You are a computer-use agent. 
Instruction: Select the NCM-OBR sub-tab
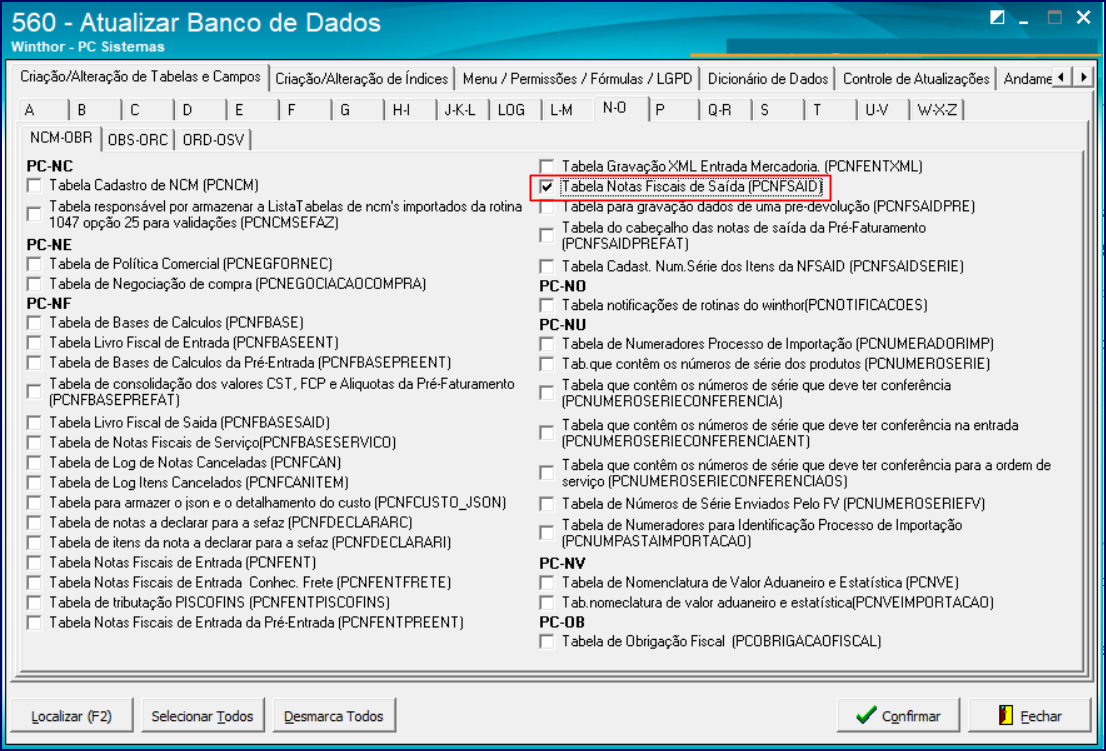coord(61,138)
